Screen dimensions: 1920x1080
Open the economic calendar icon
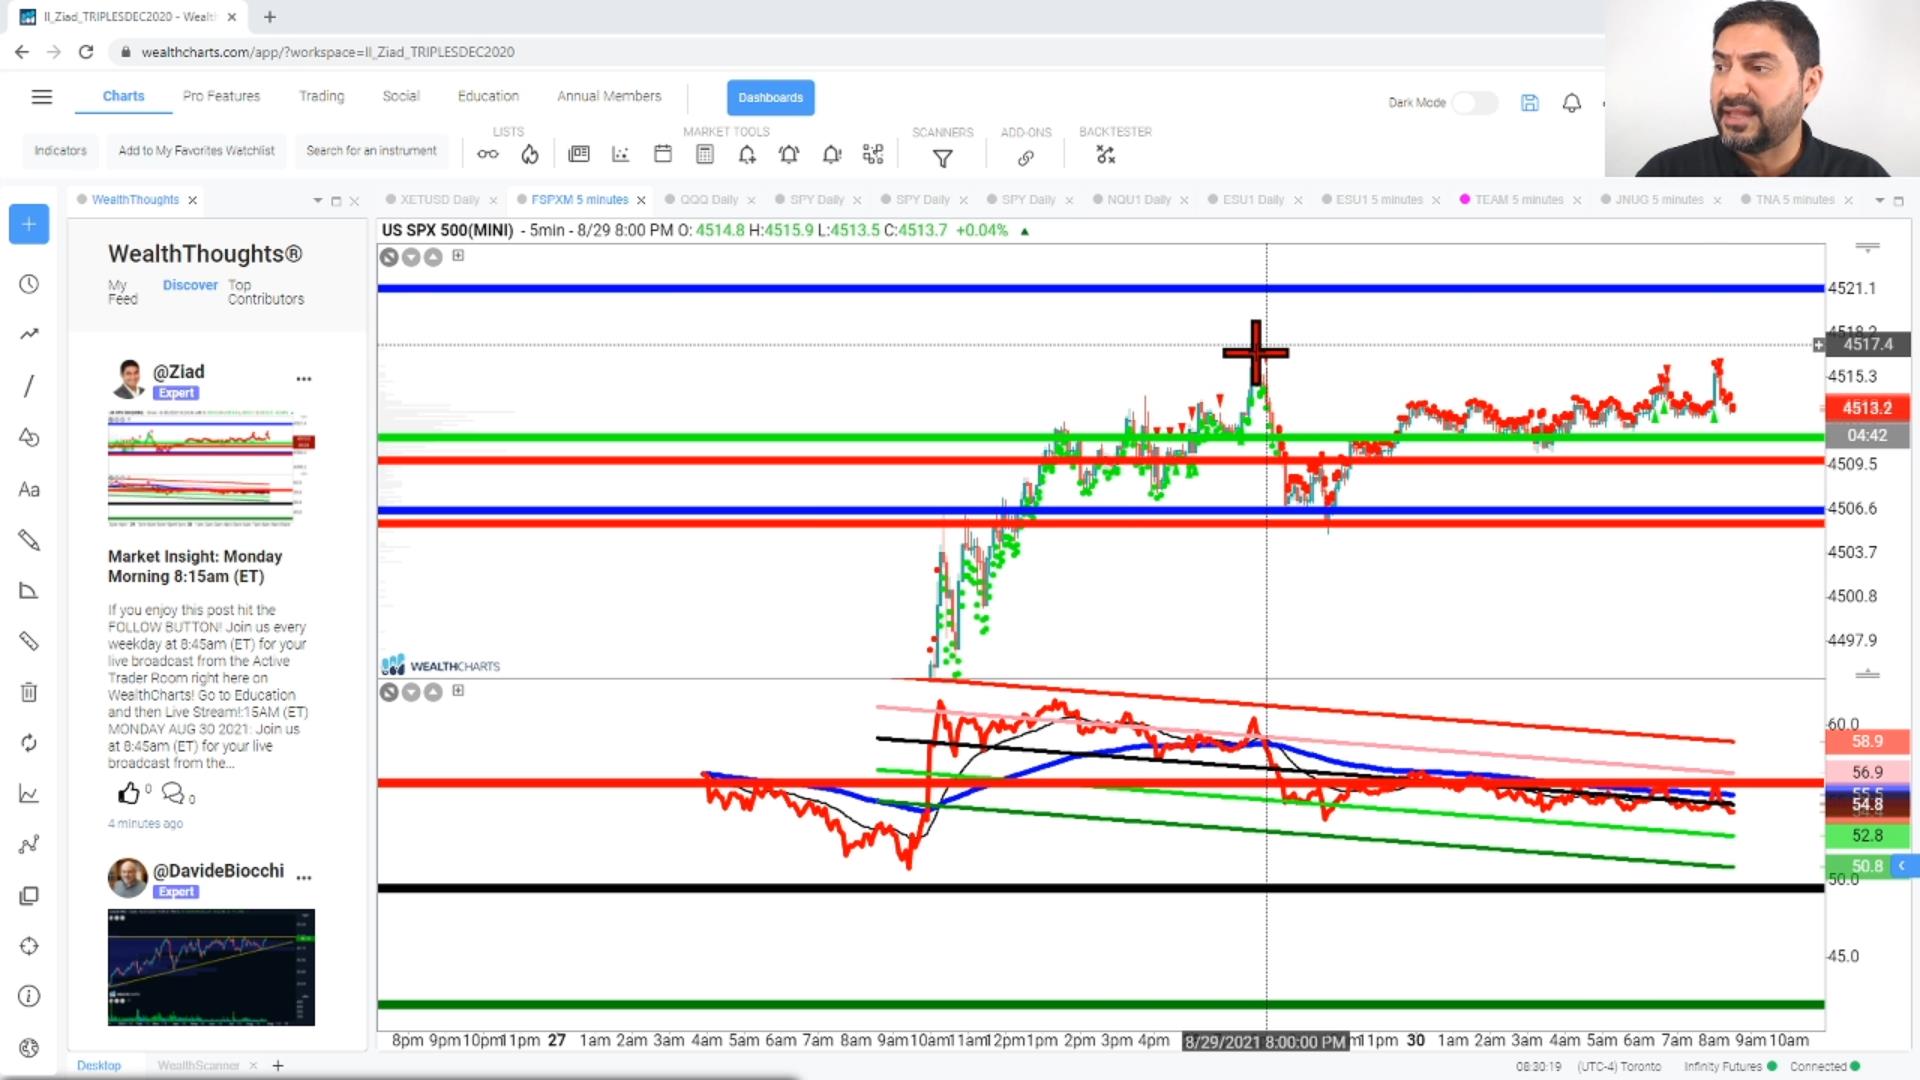[663, 154]
